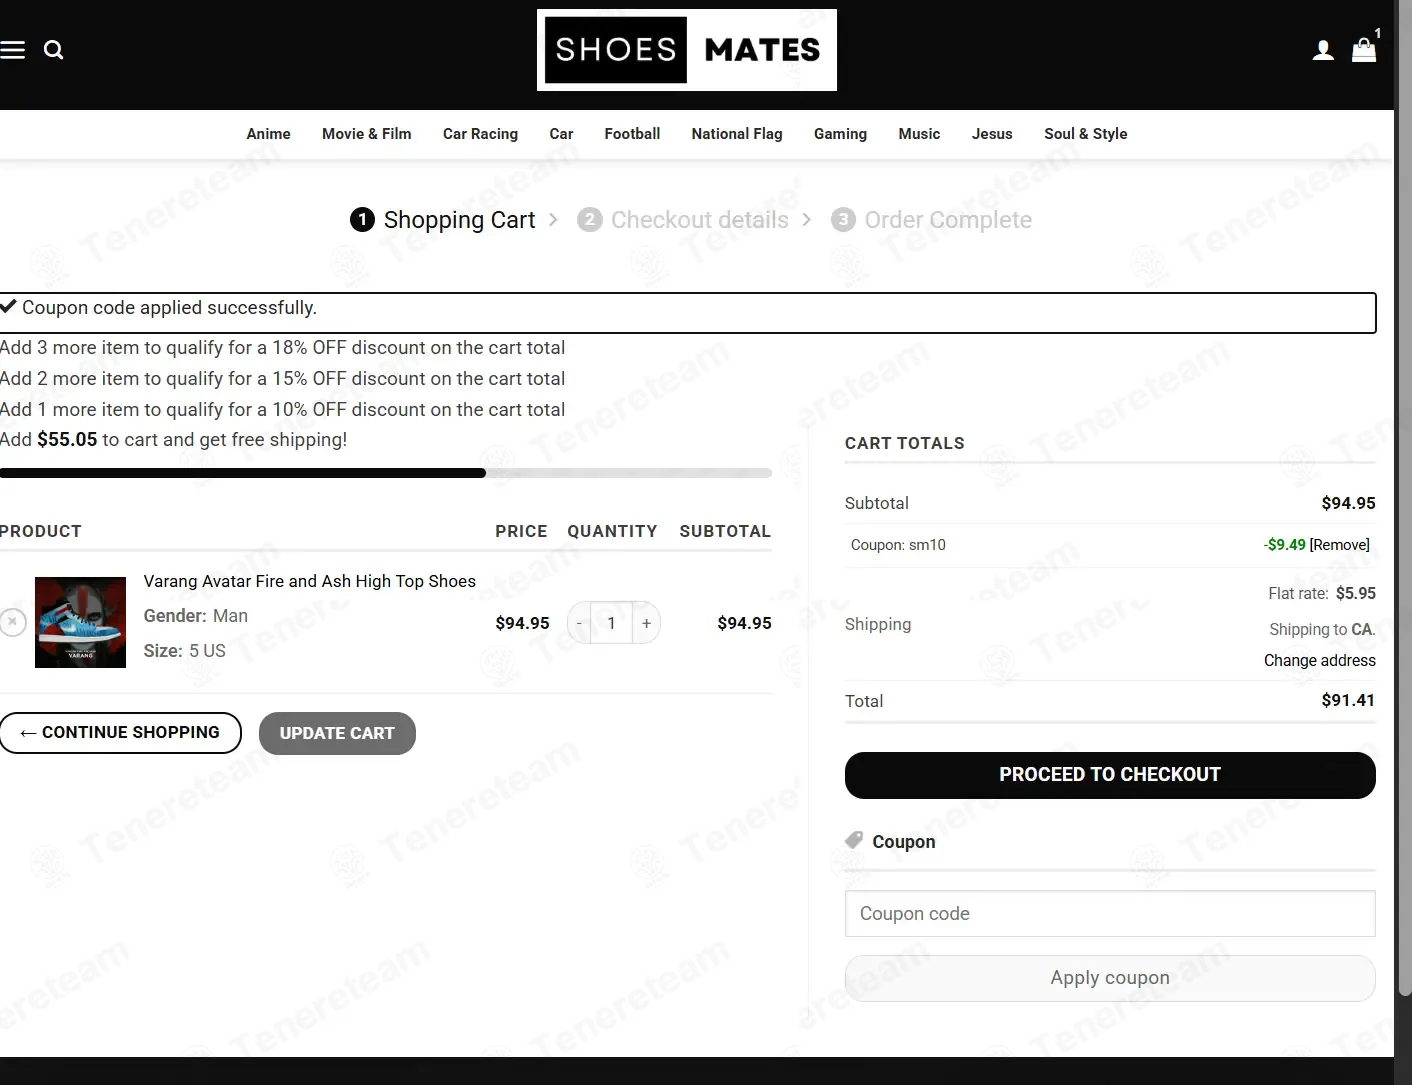Go to the Soul & Style category
The width and height of the screenshot is (1412, 1085).
coord(1086,134)
